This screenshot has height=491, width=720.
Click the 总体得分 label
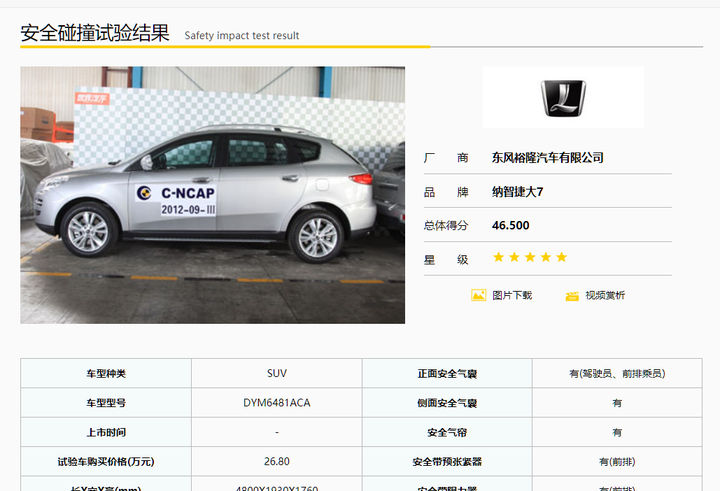click(x=446, y=226)
